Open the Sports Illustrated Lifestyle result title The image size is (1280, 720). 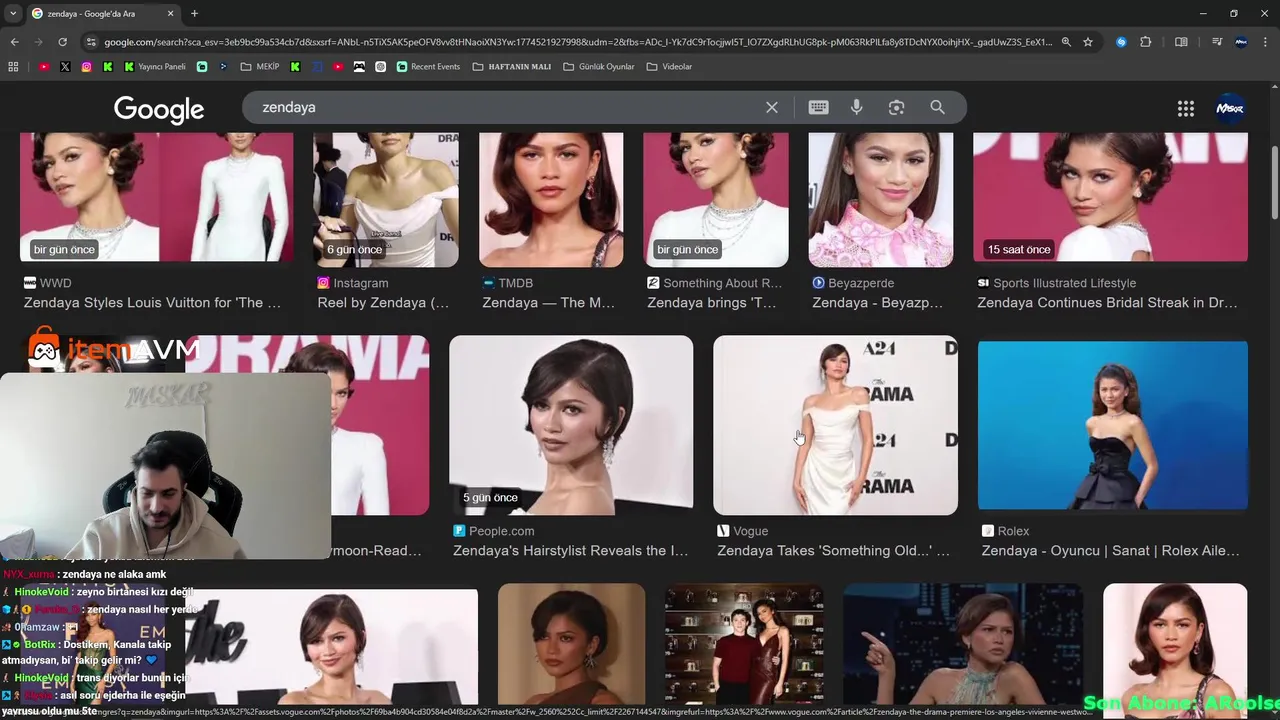pyautogui.click(x=1107, y=302)
